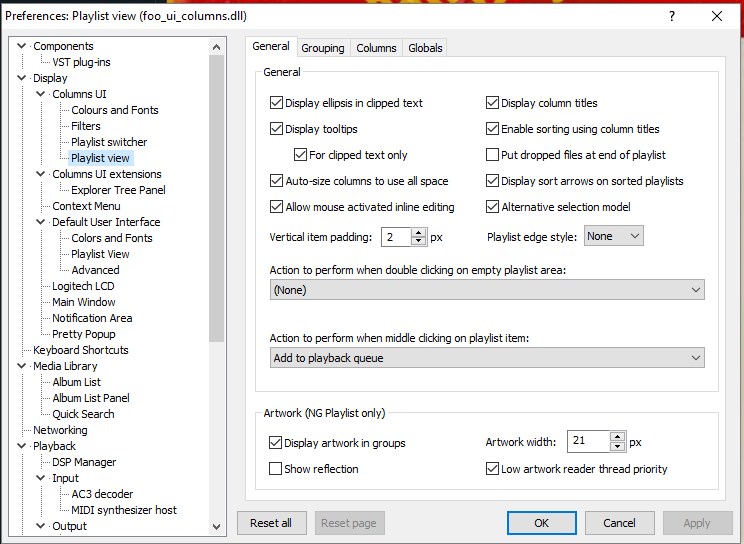Click the Artwork width input field

click(x=588, y=441)
